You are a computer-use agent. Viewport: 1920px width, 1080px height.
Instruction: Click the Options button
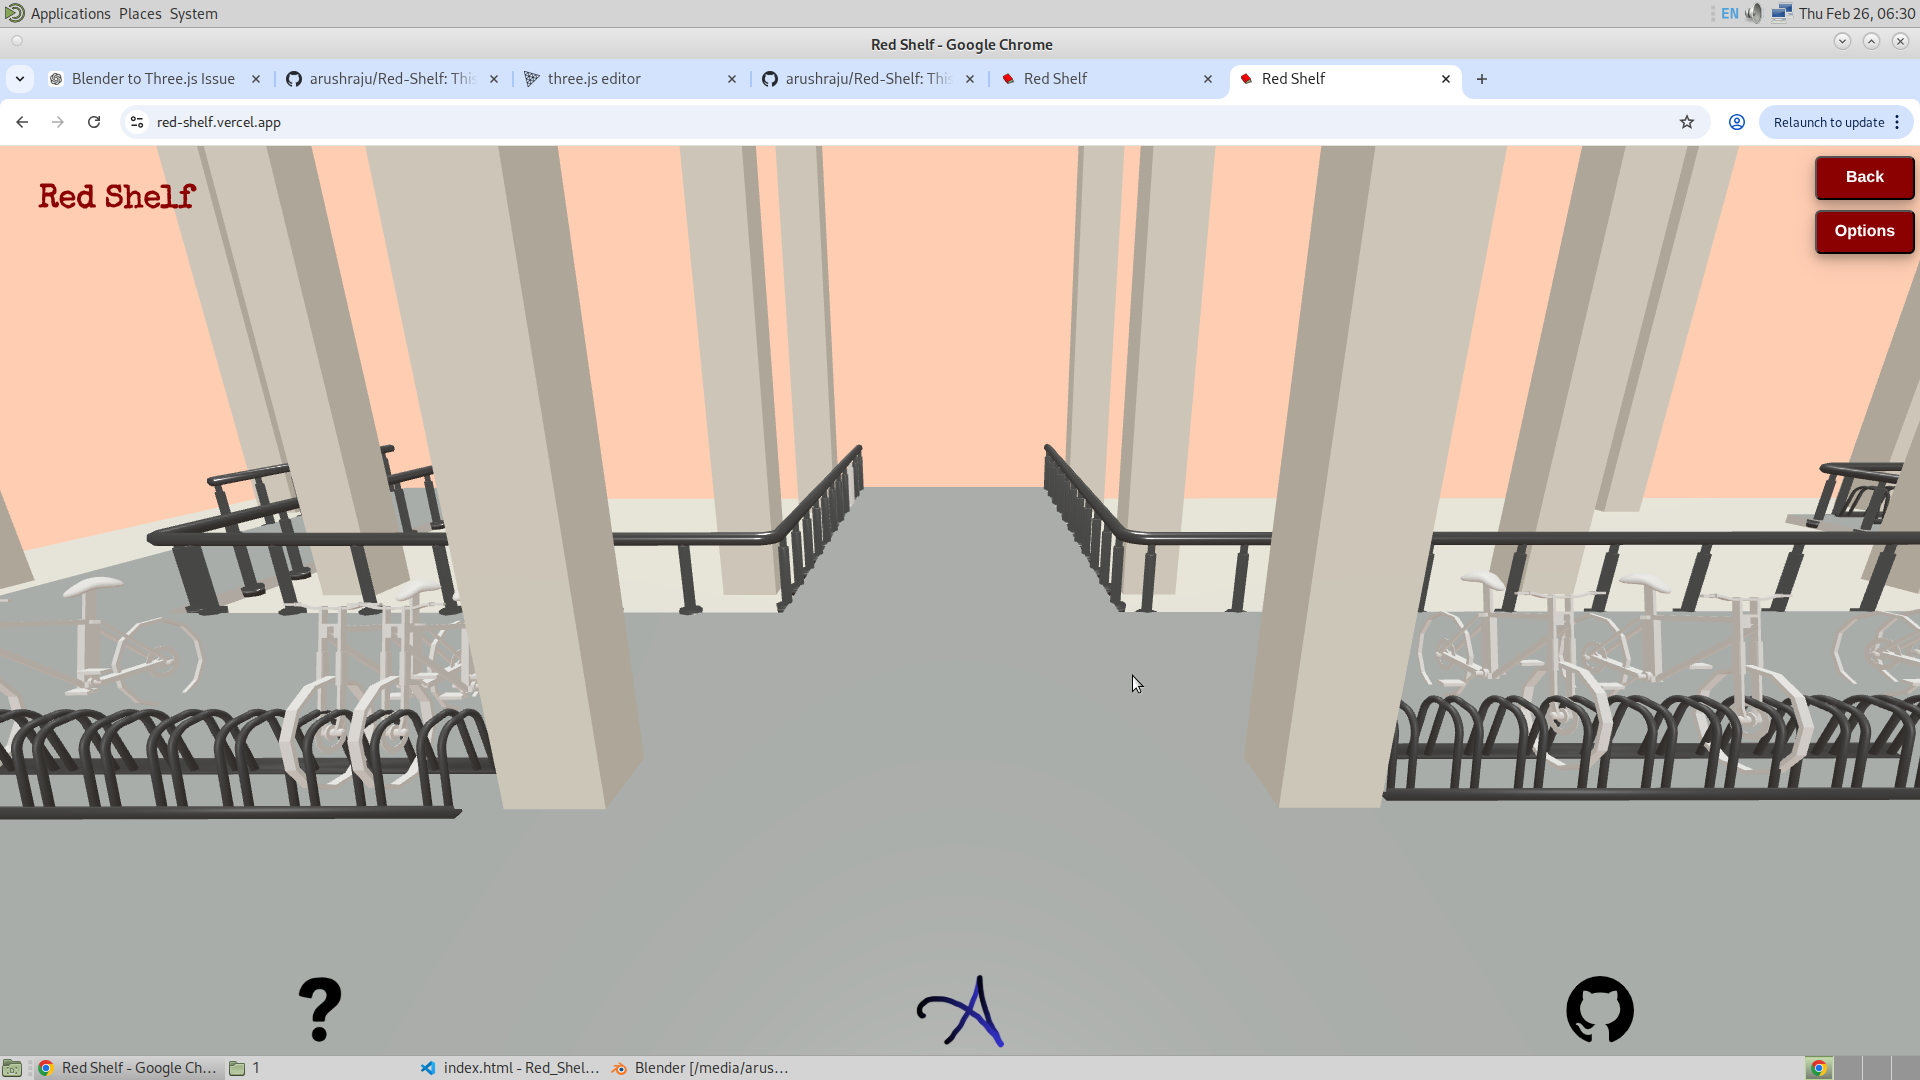coord(1864,231)
